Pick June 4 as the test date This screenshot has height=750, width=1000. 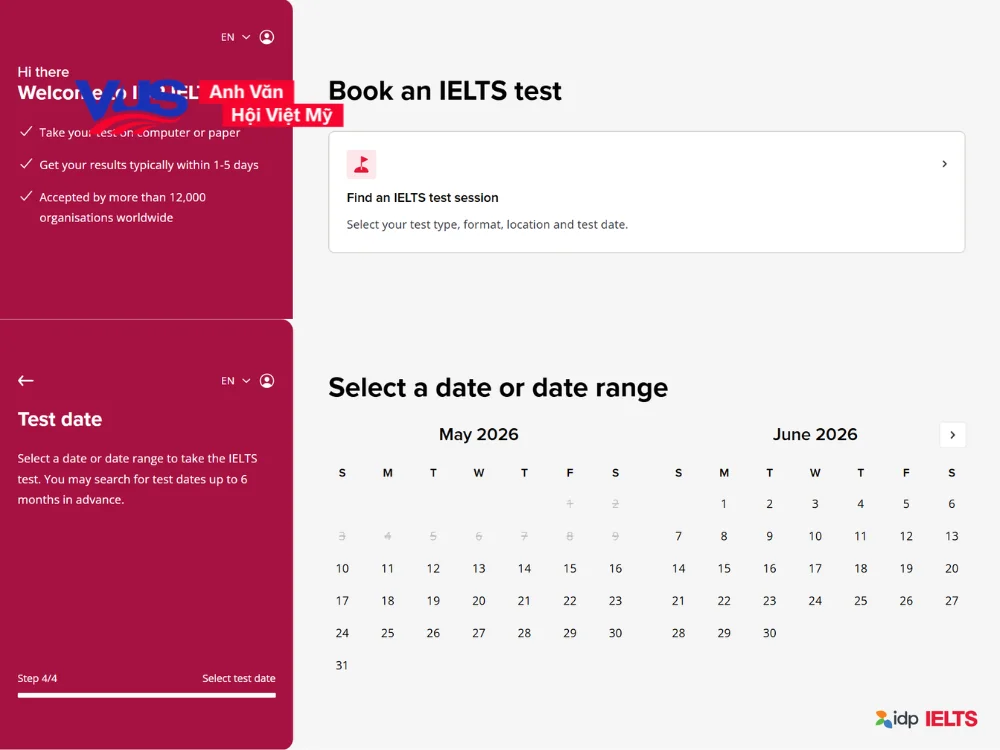[x=861, y=504]
